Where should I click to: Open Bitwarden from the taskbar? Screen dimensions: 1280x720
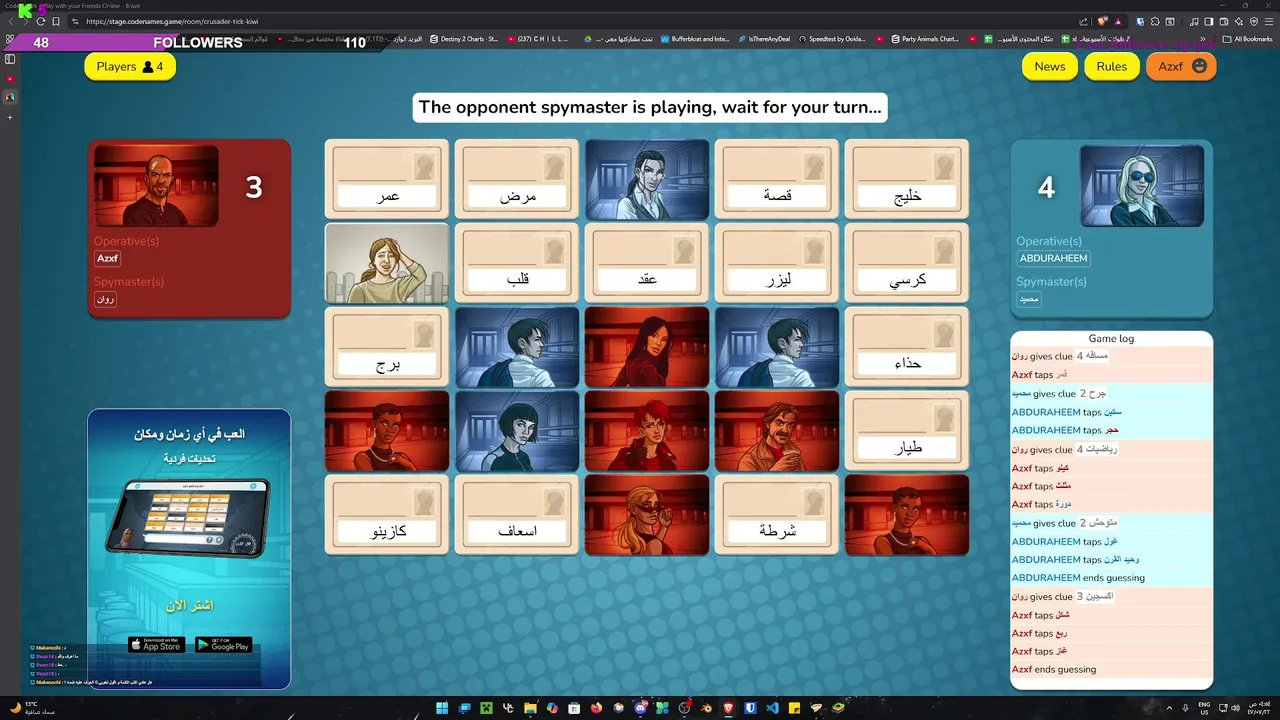point(750,708)
